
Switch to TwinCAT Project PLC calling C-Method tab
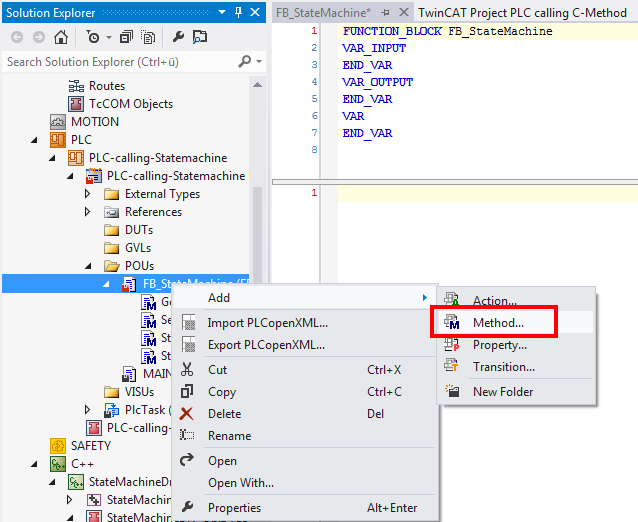[523, 13]
